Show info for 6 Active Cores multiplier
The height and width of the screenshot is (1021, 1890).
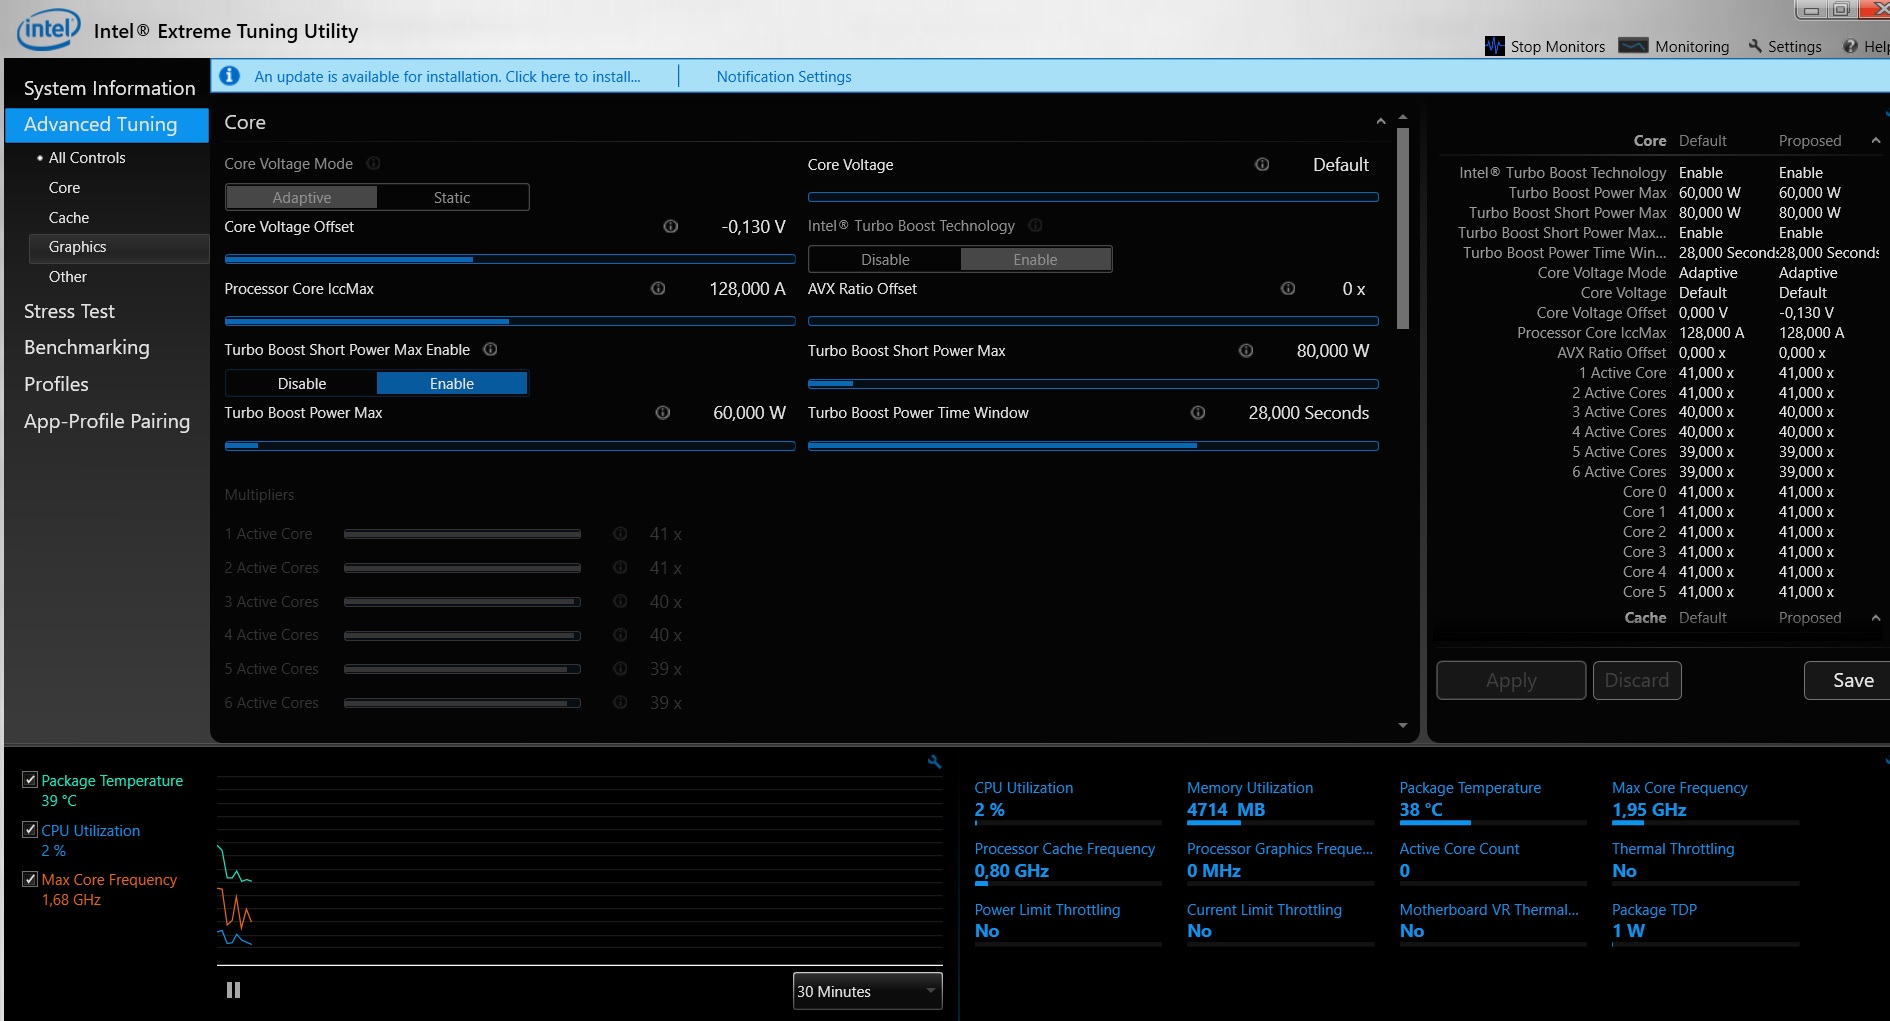point(620,702)
